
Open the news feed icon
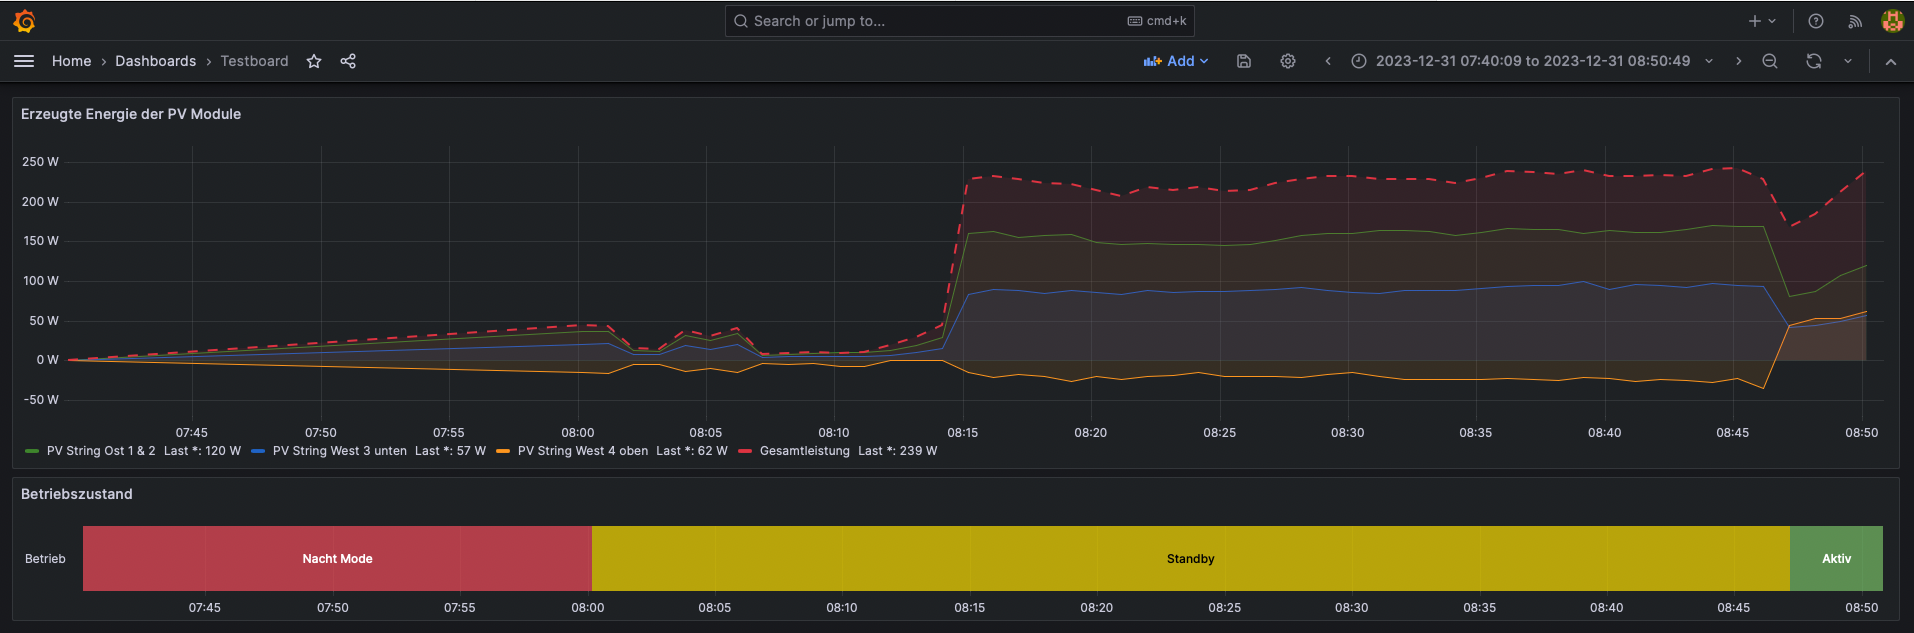[1855, 21]
